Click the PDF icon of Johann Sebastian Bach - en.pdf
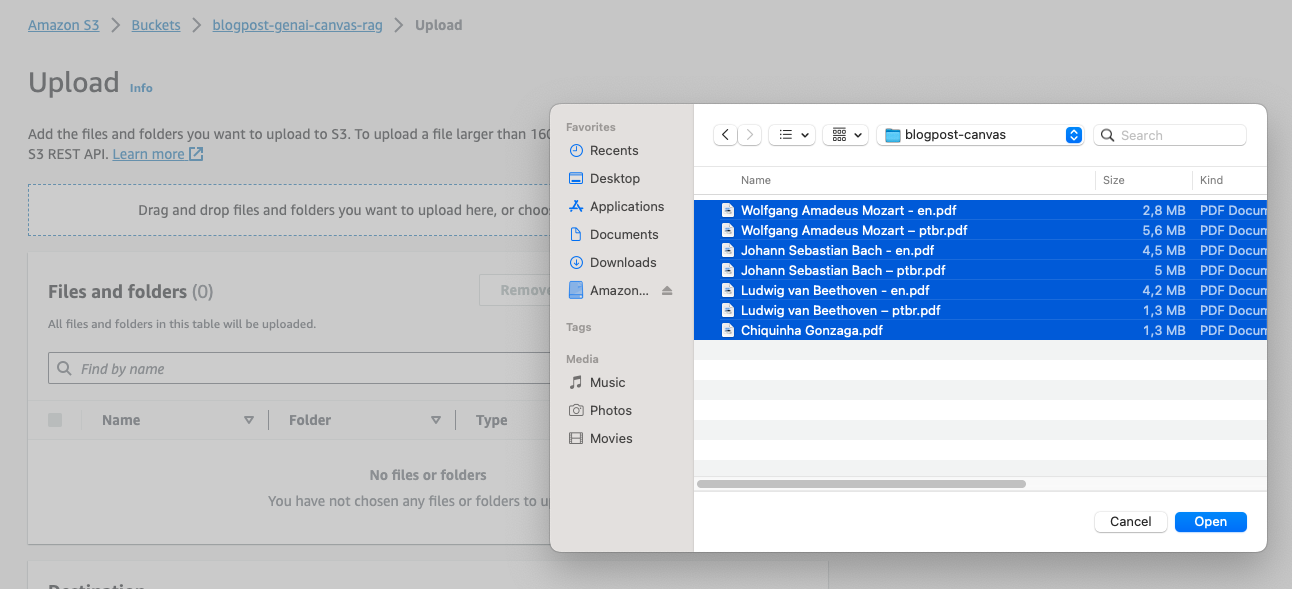 coord(727,250)
